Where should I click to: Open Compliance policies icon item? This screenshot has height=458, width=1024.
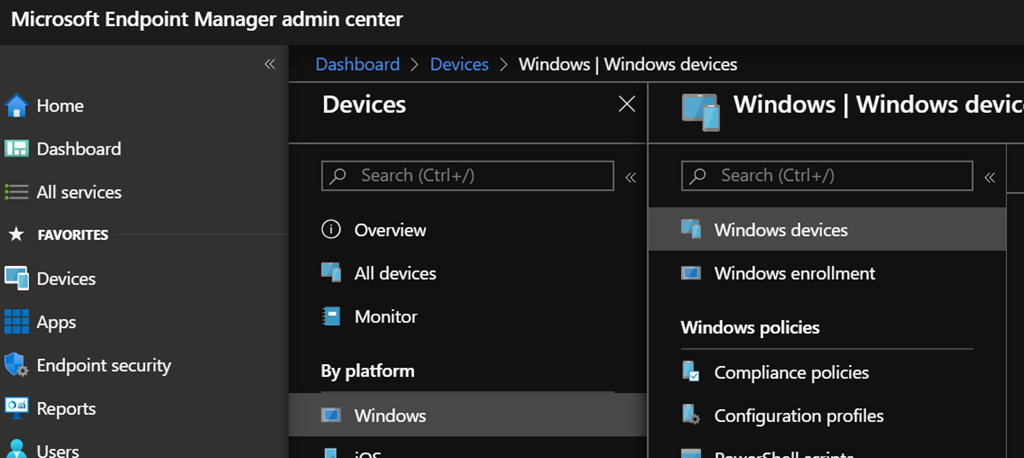[691, 372]
